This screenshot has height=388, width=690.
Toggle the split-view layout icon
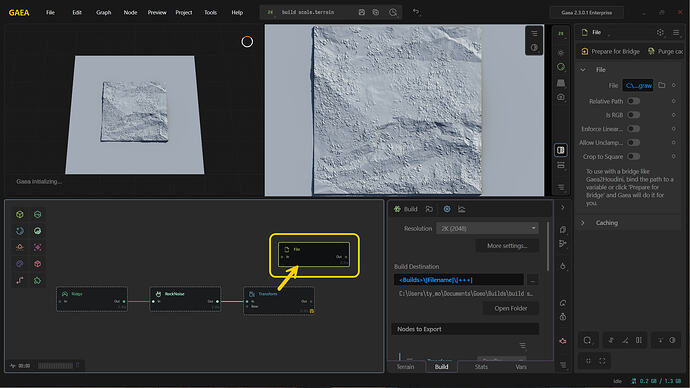pyautogui.click(x=561, y=150)
